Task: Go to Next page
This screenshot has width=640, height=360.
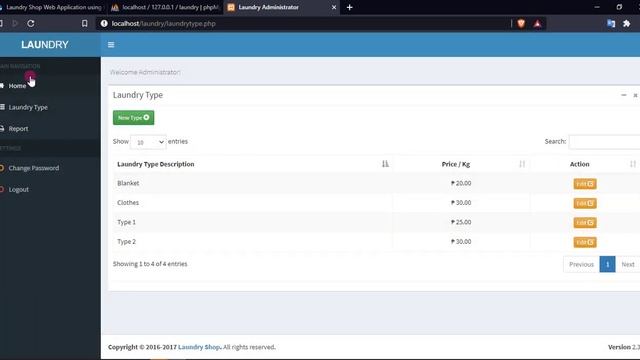Action: (x=628, y=264)
